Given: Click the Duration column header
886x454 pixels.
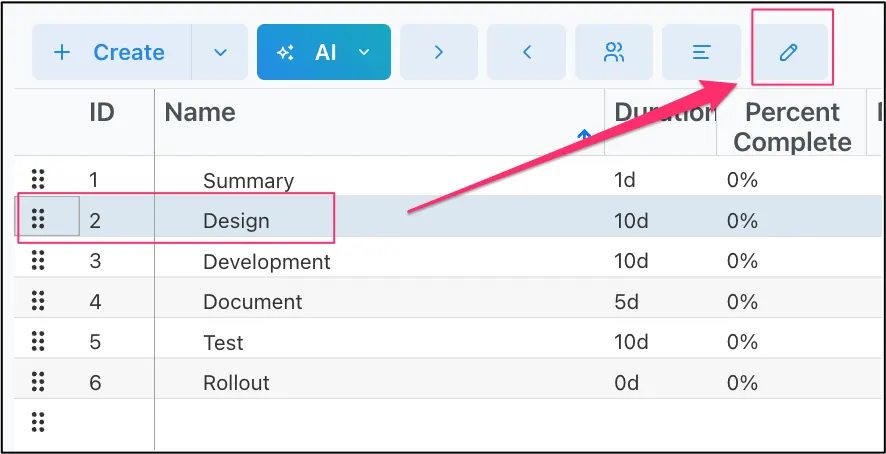Looking at the screenshot, I should coord(664,113).
